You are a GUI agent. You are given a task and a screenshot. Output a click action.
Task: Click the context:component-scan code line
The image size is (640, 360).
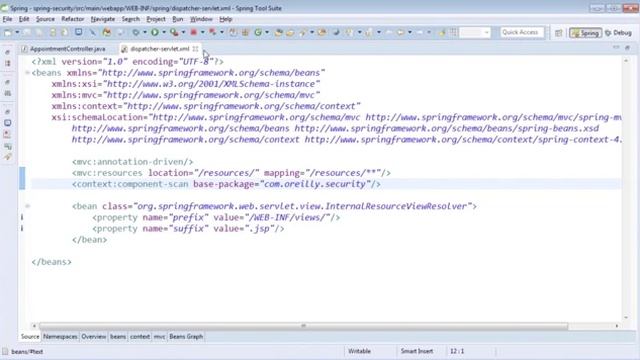coord(226,184)
